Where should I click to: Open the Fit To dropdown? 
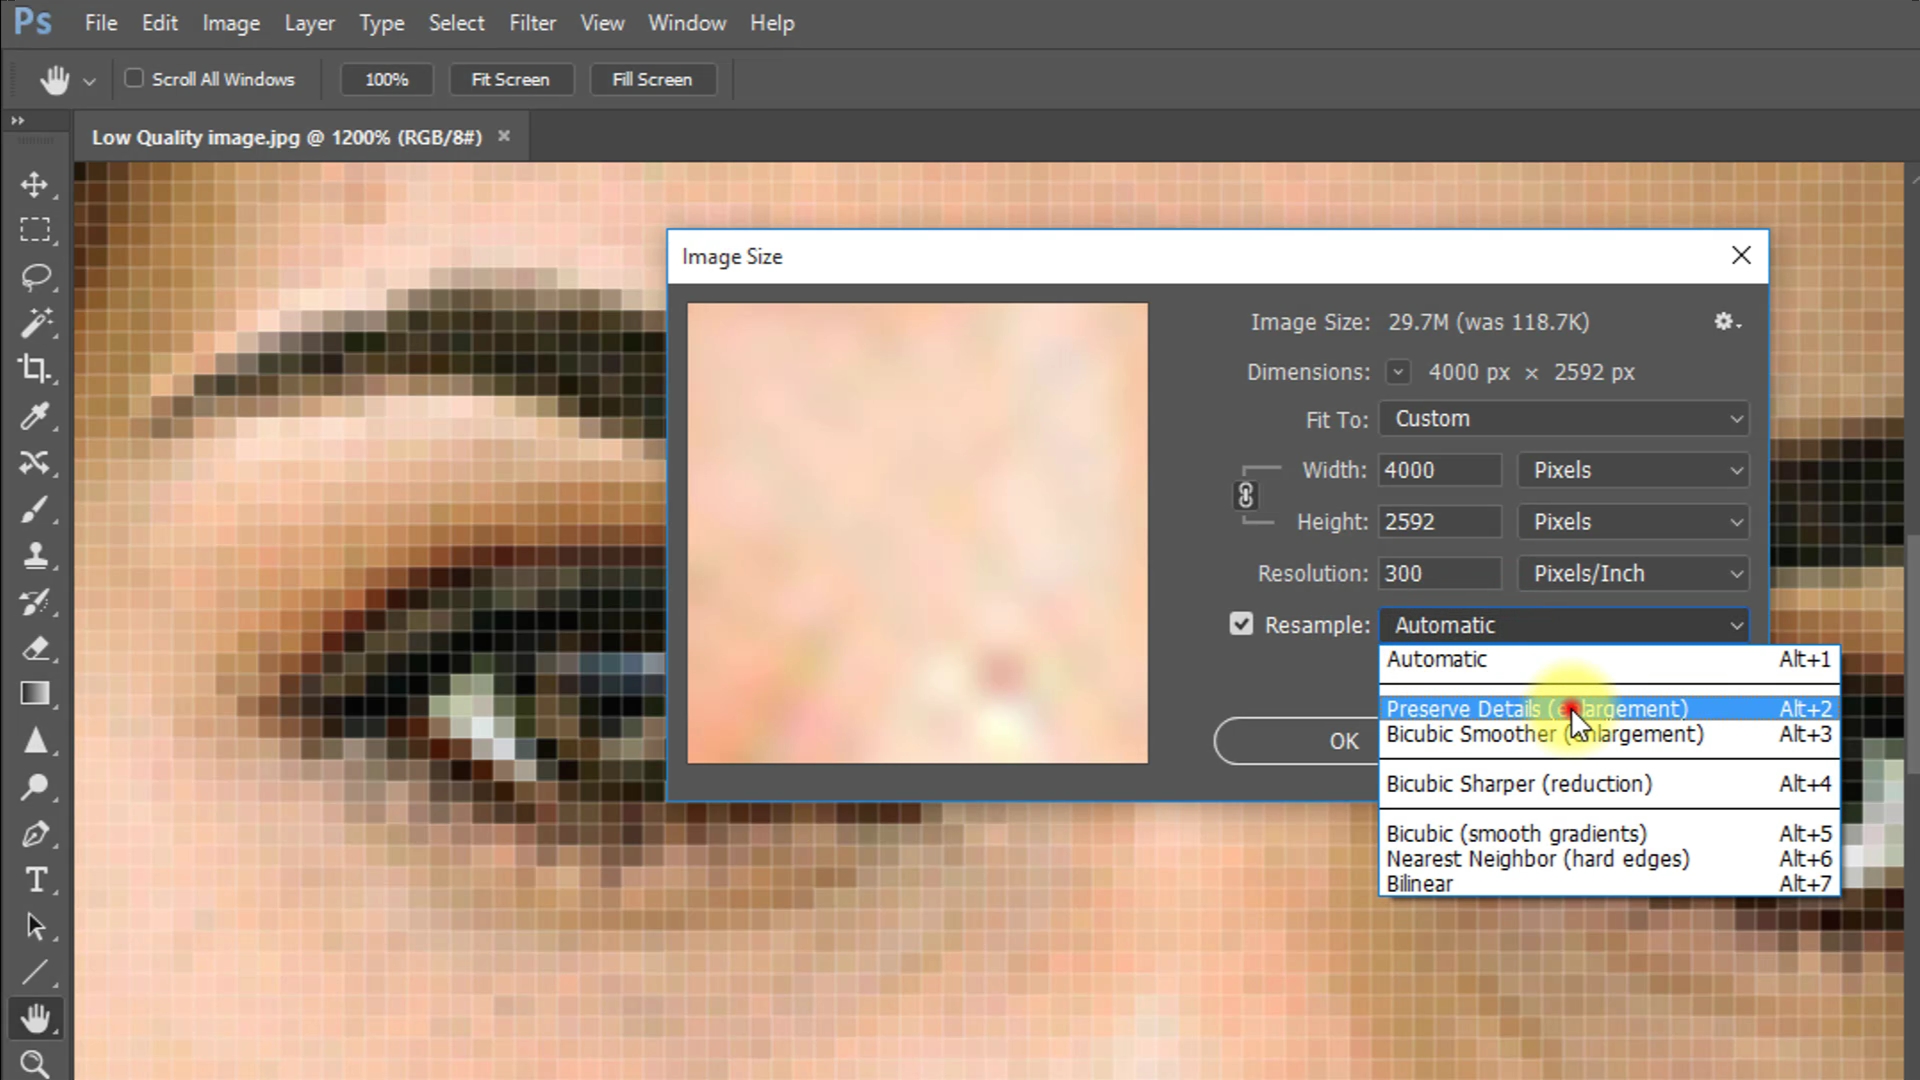point(1563,418)
